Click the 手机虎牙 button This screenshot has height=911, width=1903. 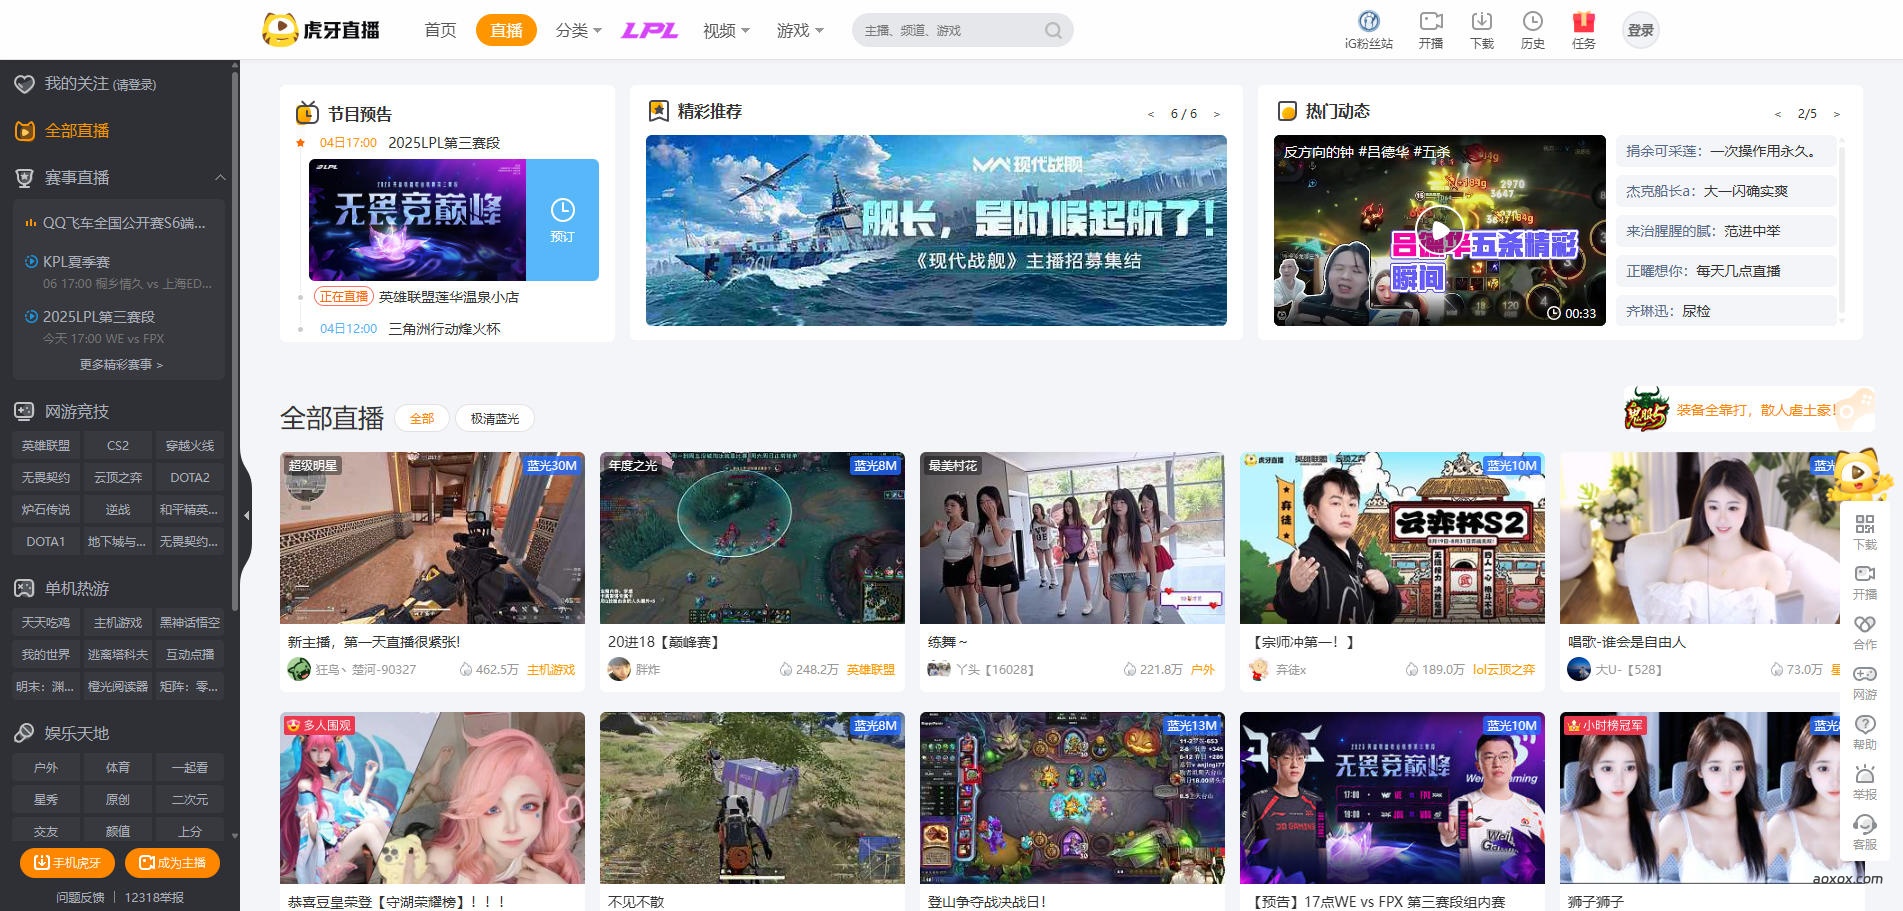click(67, 863)
